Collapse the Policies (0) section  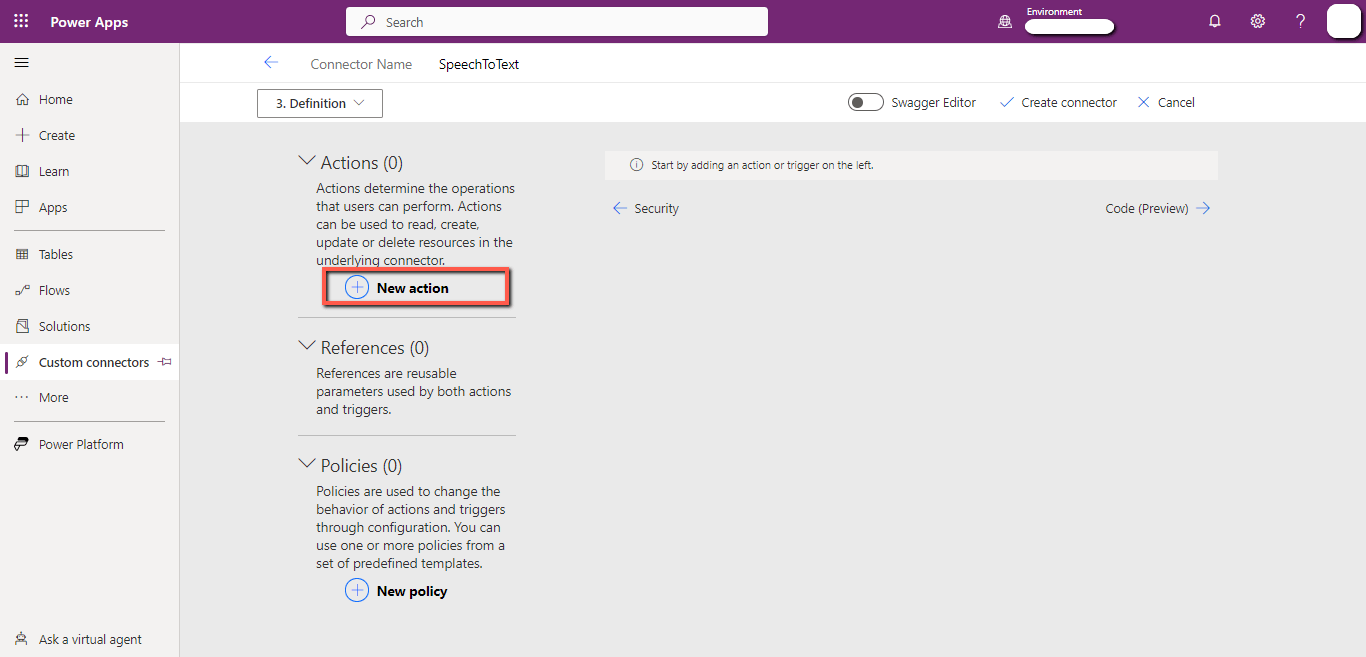point(307,464)
